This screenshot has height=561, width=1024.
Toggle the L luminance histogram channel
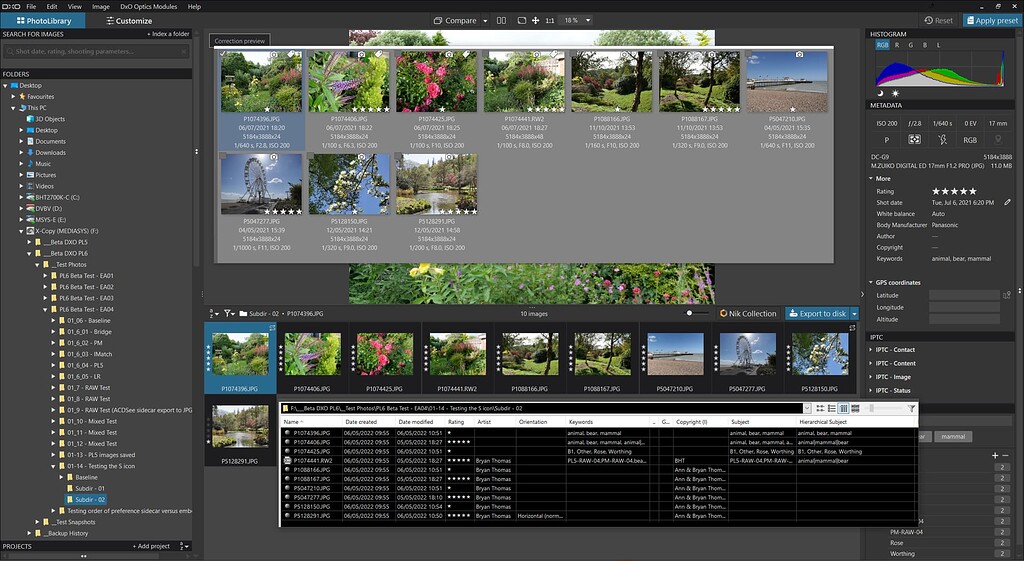[937, 45]
